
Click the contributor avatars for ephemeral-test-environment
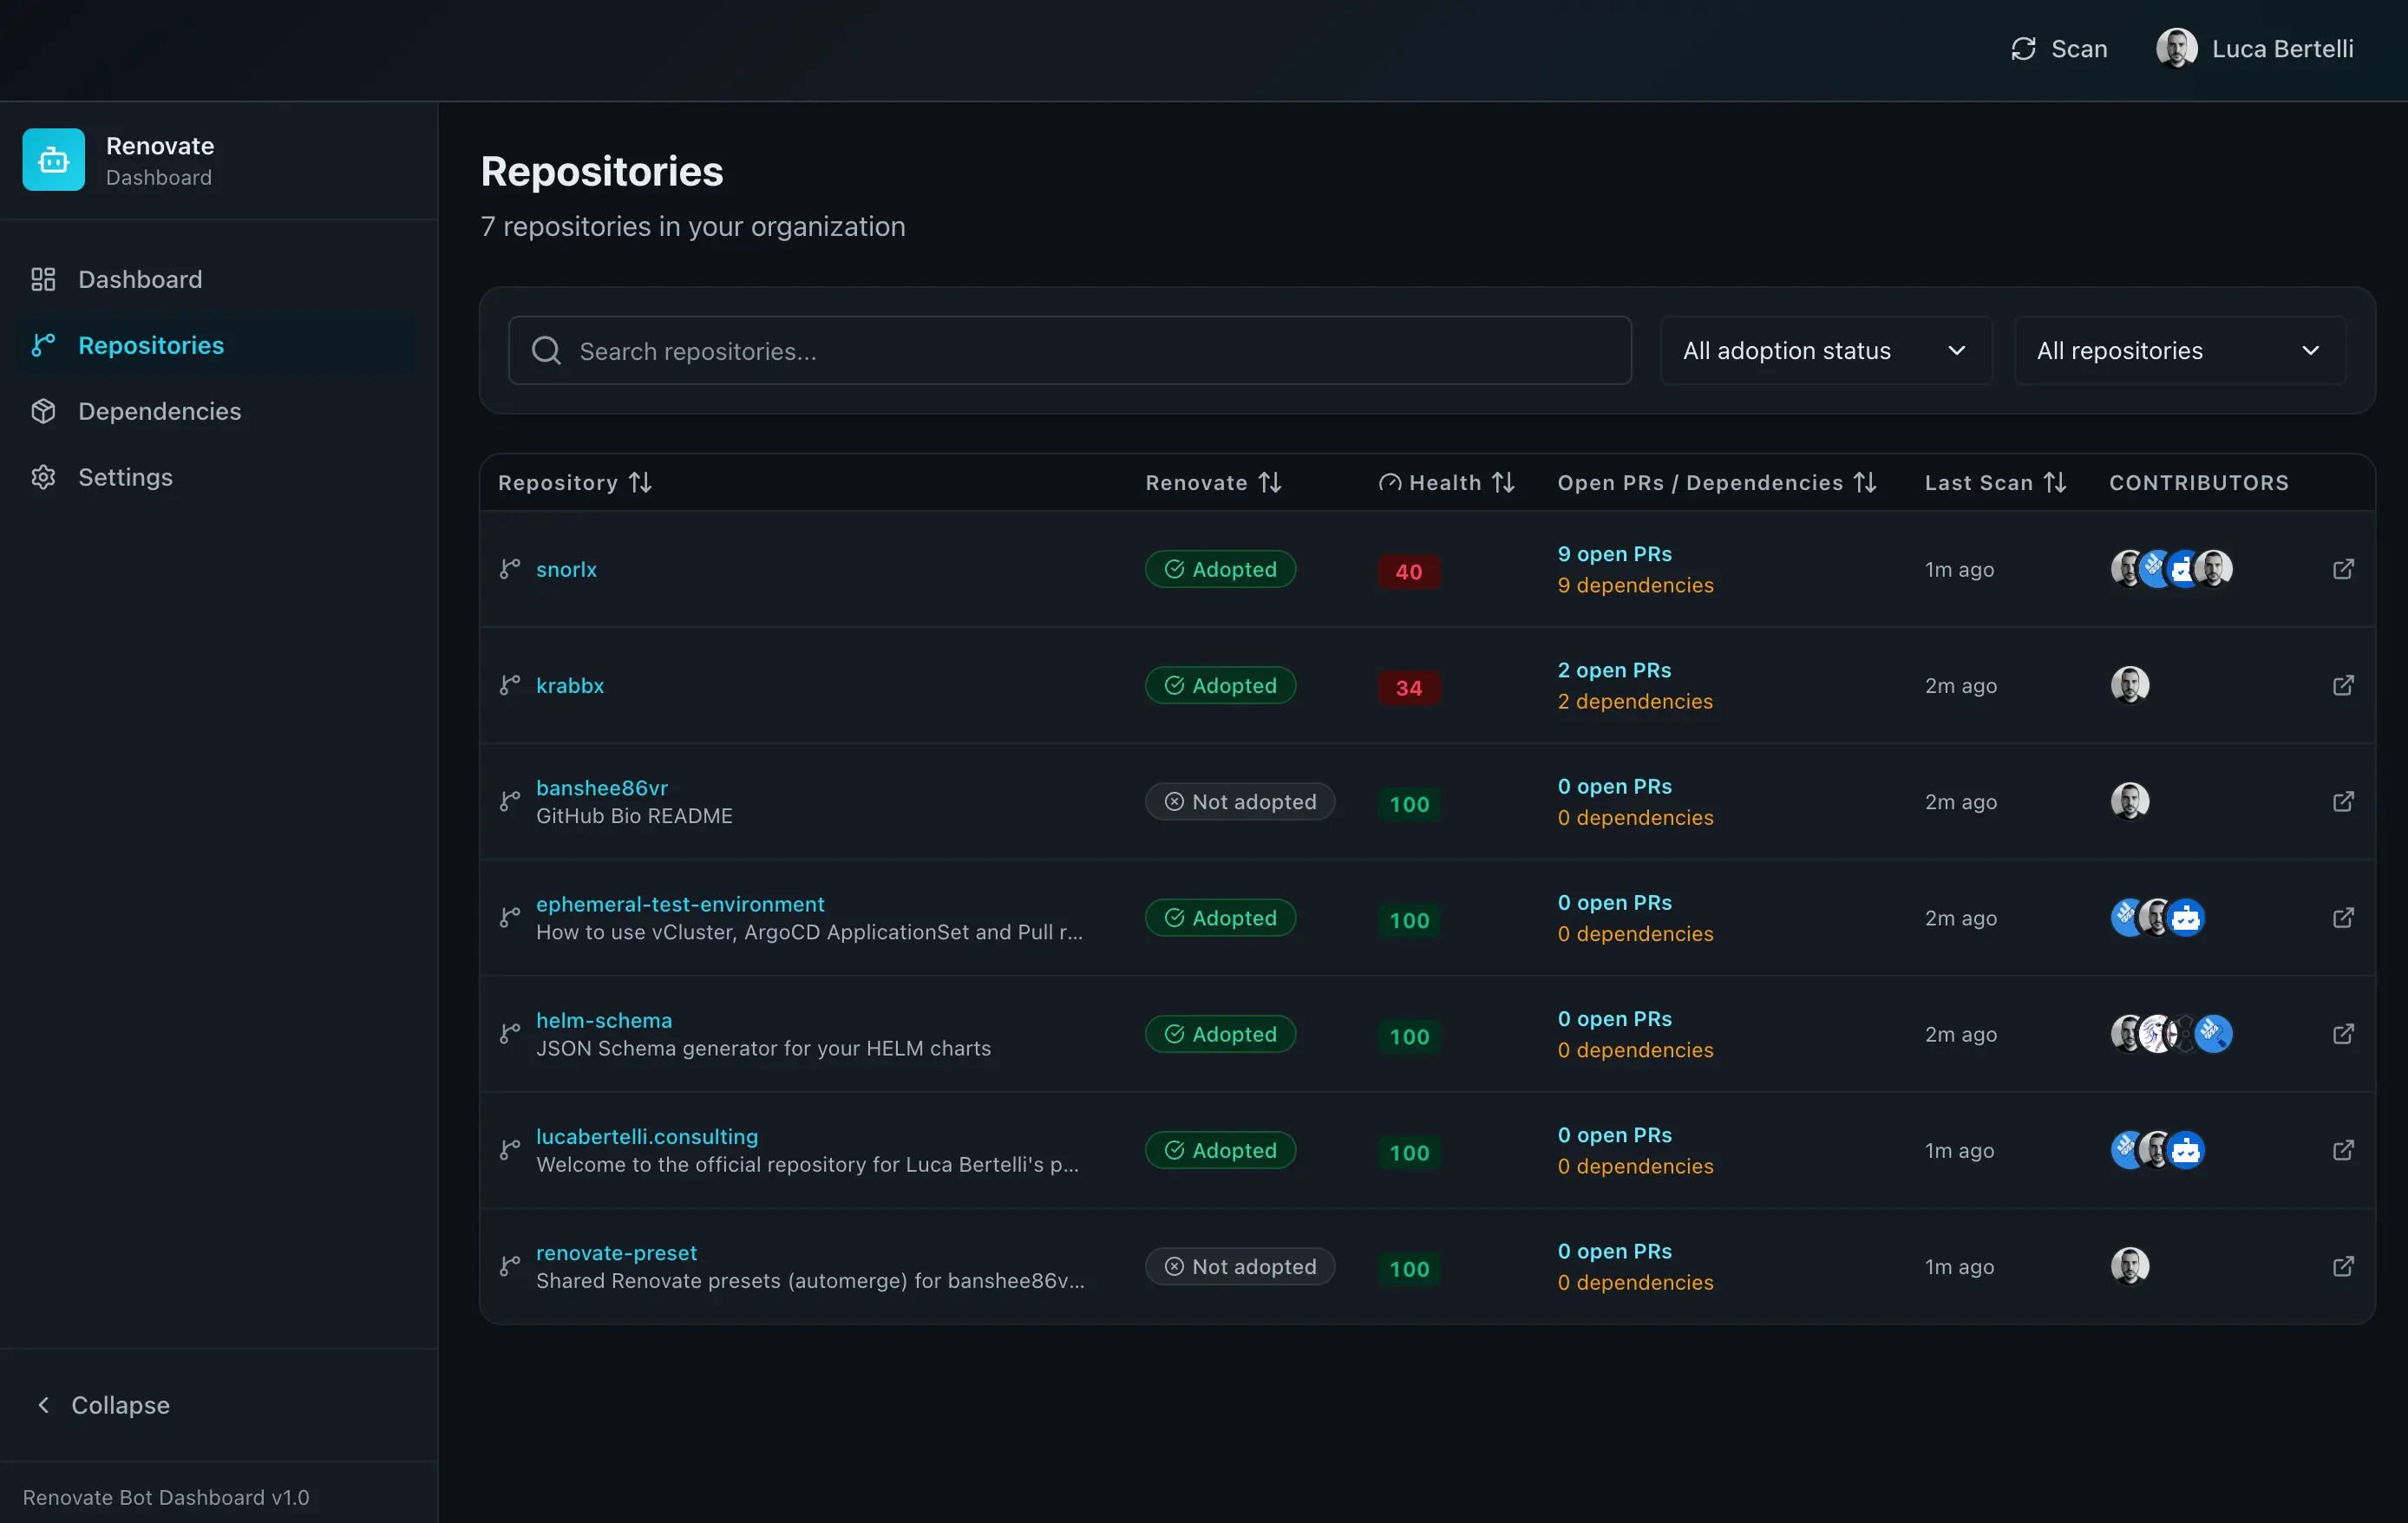click(2157, 917)
